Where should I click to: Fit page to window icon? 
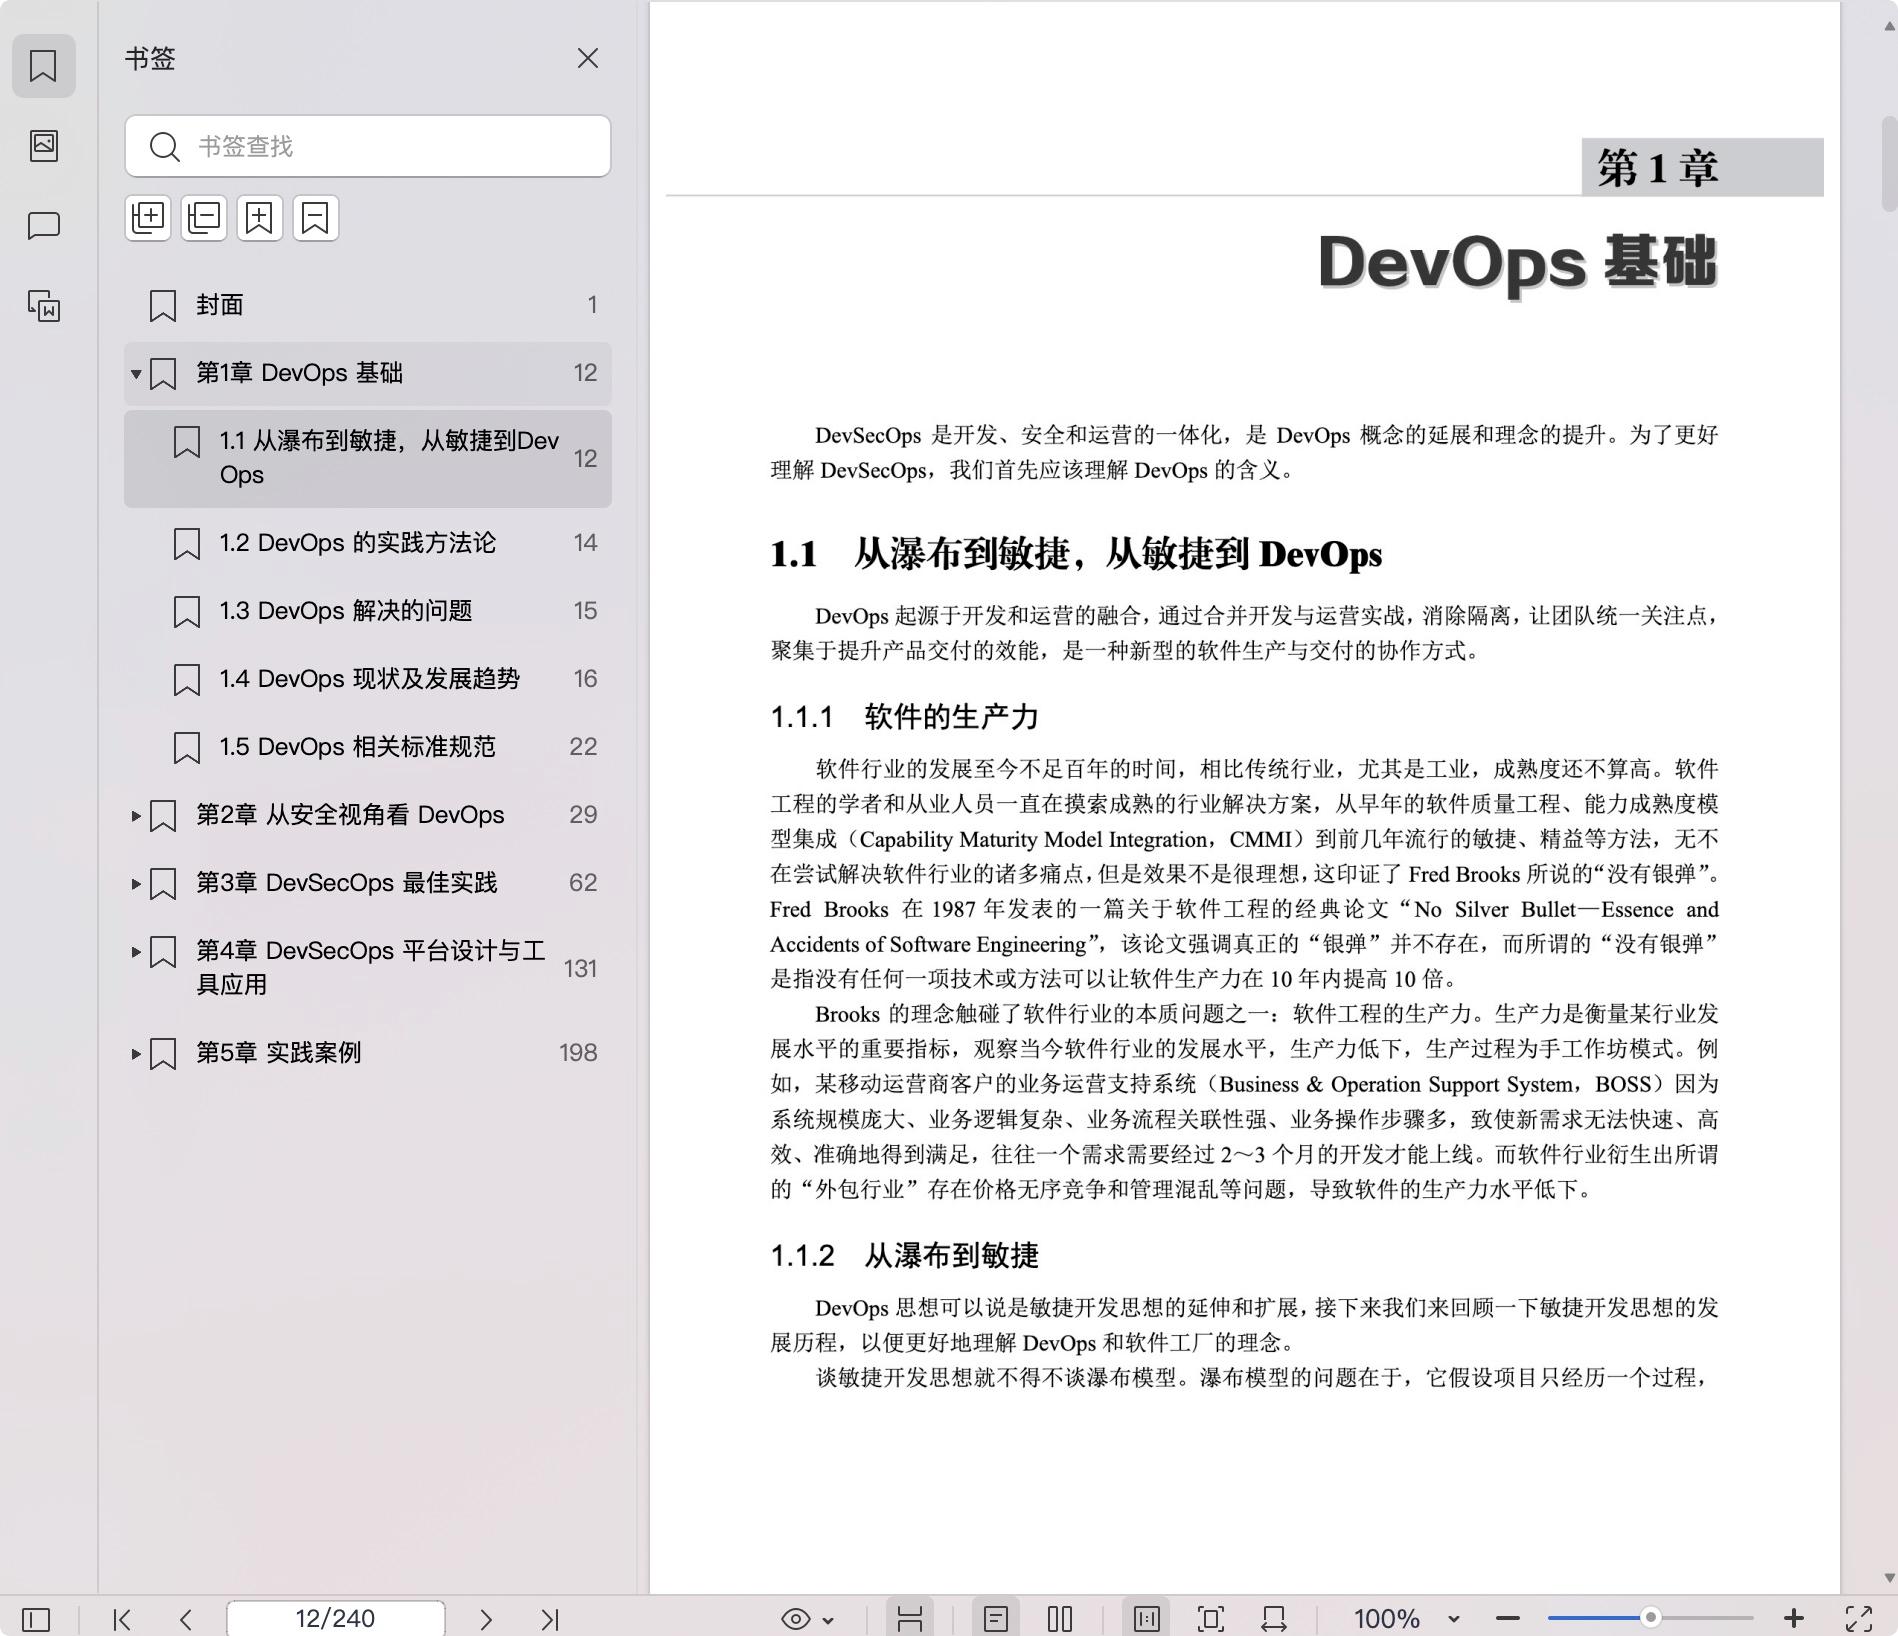pyautogui.click(x=1211, y=1619)
